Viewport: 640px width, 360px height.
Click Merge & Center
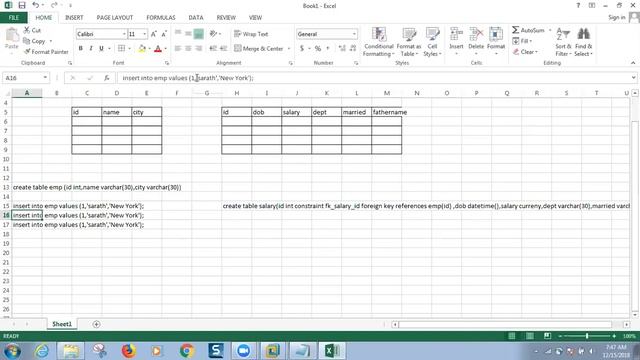click(259, 49)
